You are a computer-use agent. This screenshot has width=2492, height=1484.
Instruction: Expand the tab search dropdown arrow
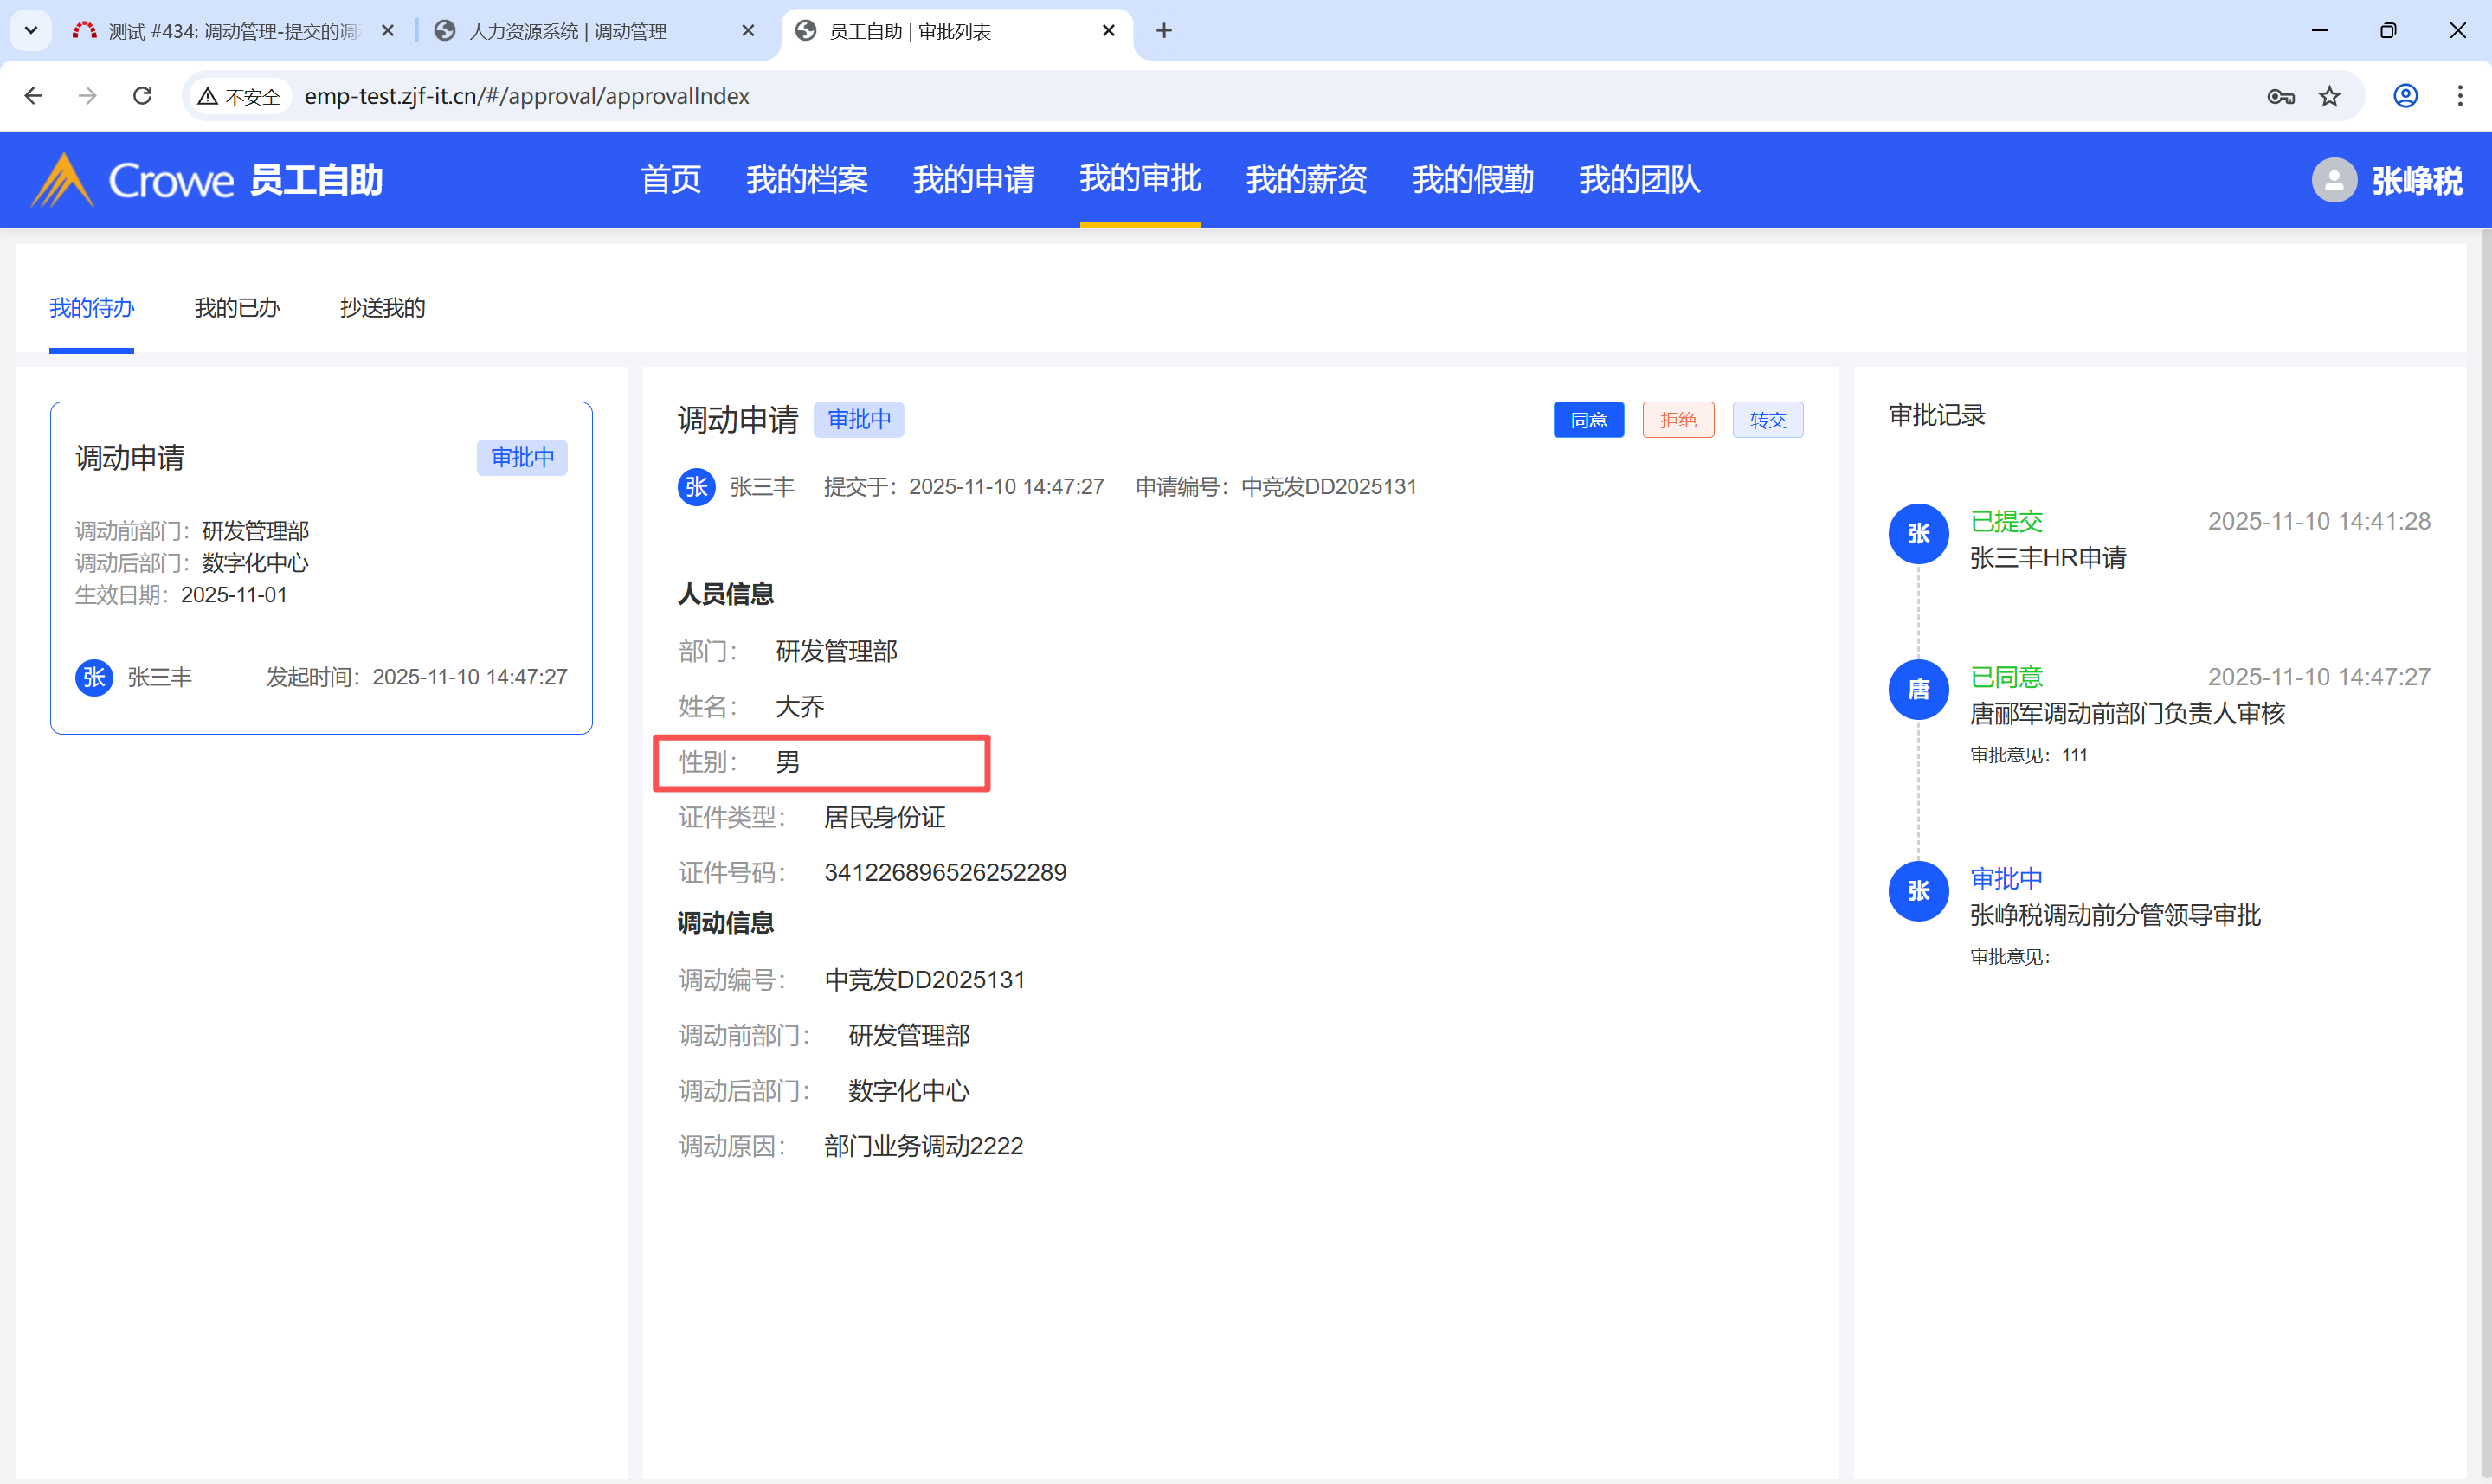(x=31, y=31)
